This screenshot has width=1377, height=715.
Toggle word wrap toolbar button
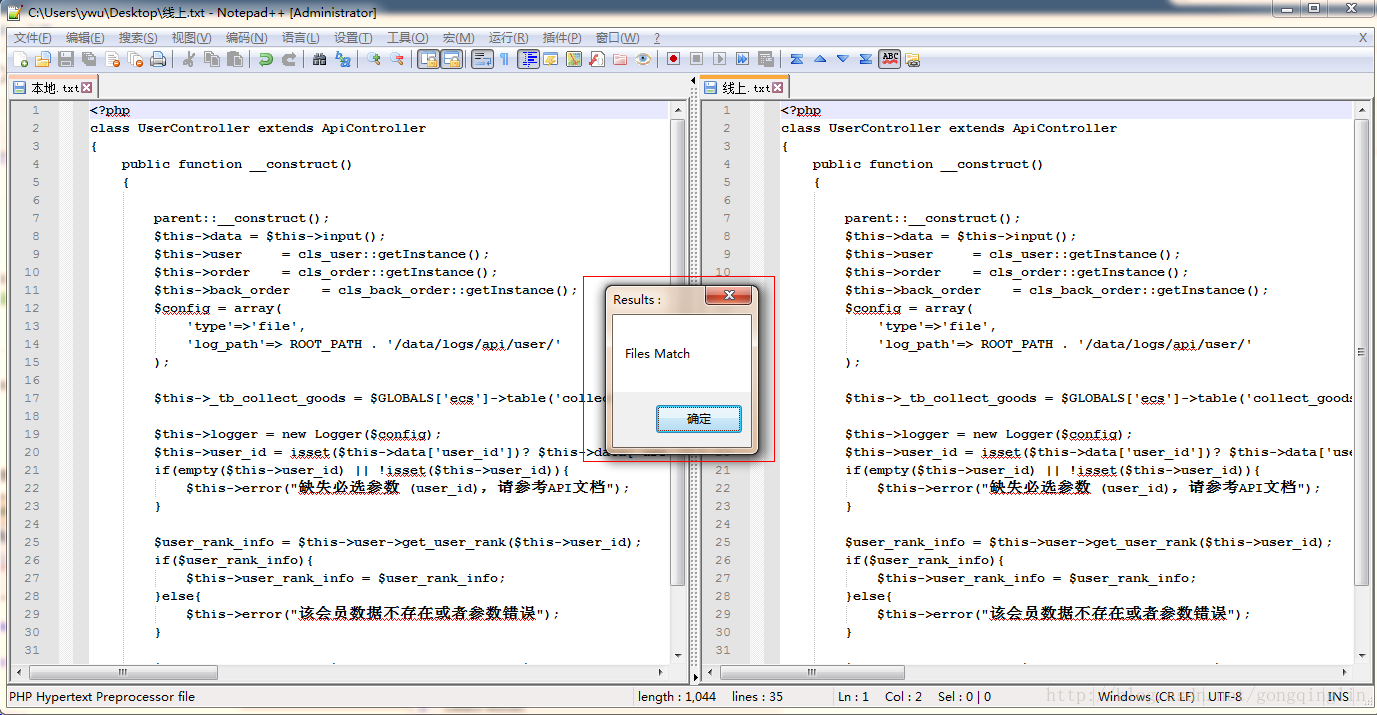482,59
